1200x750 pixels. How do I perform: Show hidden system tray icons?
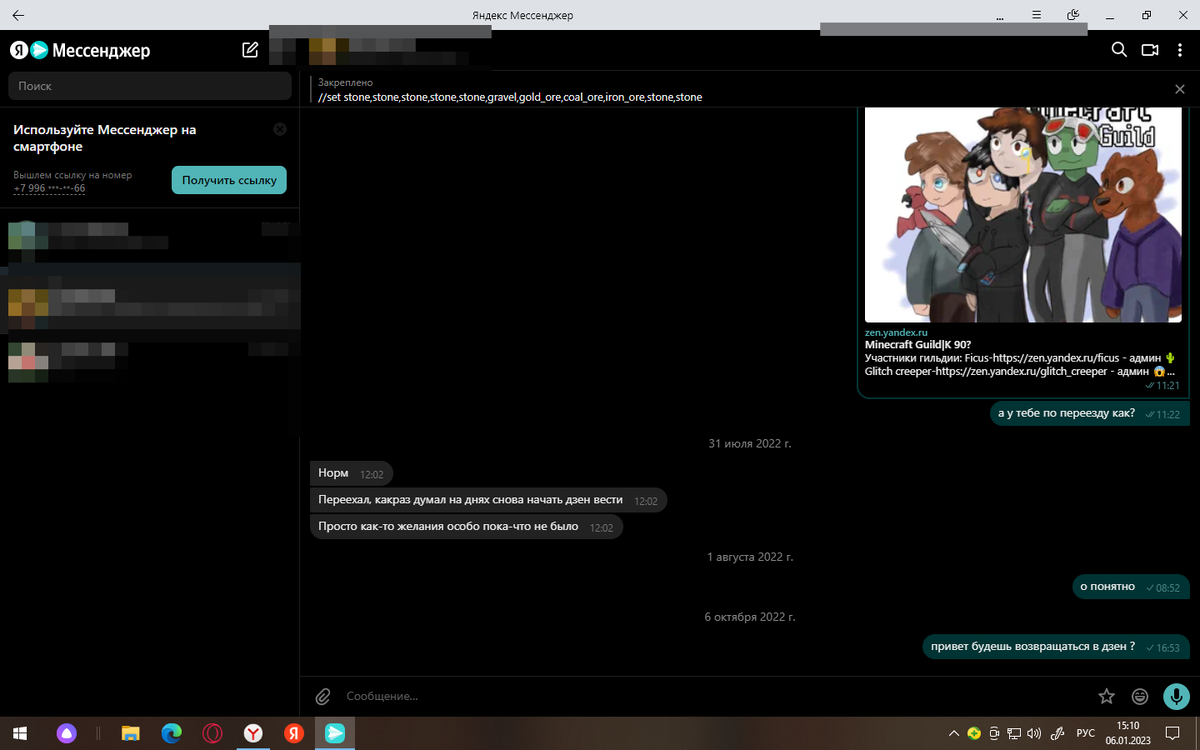pyautogui.click(x=954, y=733)
